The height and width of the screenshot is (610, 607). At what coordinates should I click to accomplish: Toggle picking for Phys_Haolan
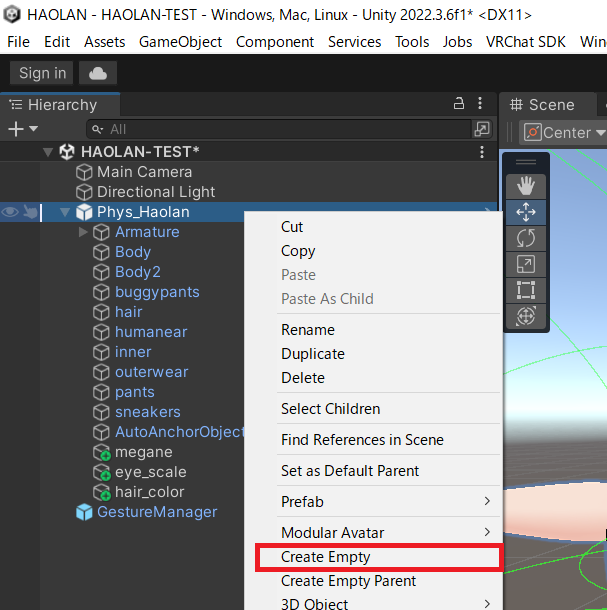tap(30, 212)
